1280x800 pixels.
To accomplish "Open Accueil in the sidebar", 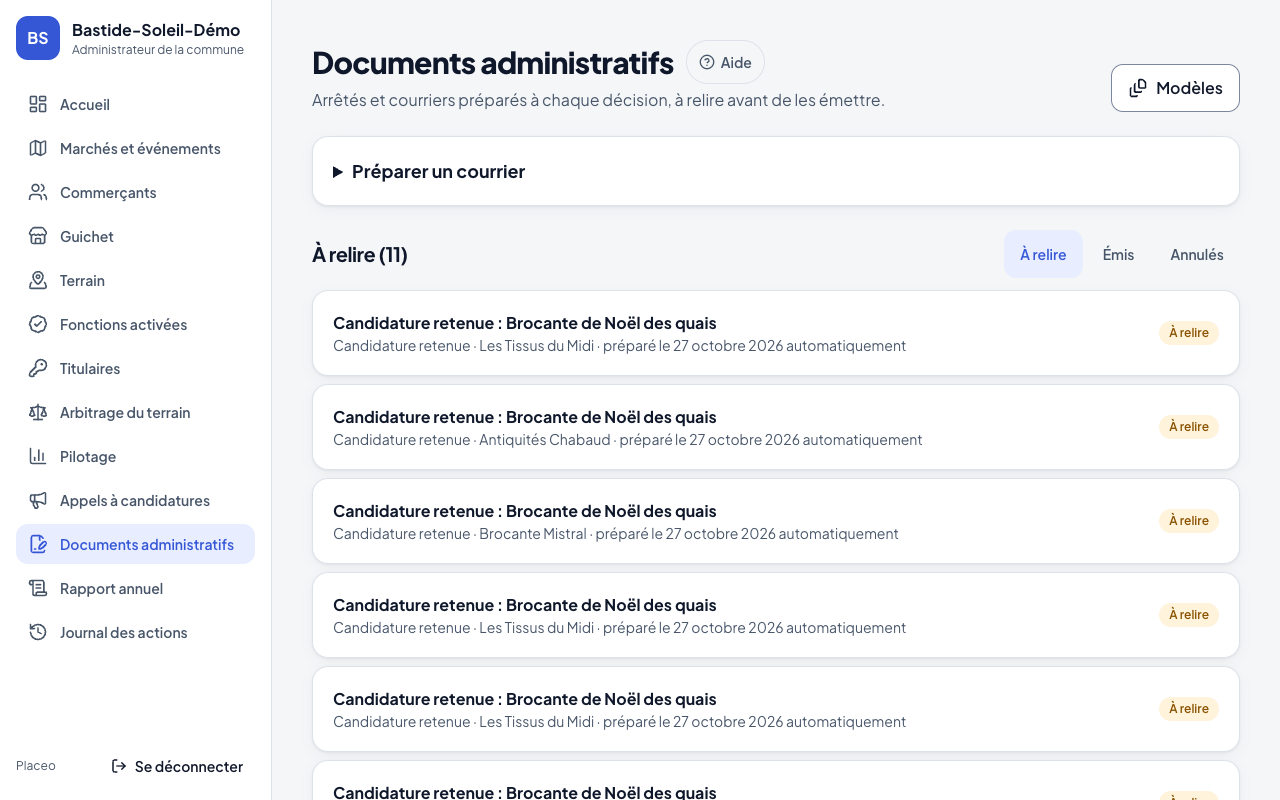I will tap(135, 104).
